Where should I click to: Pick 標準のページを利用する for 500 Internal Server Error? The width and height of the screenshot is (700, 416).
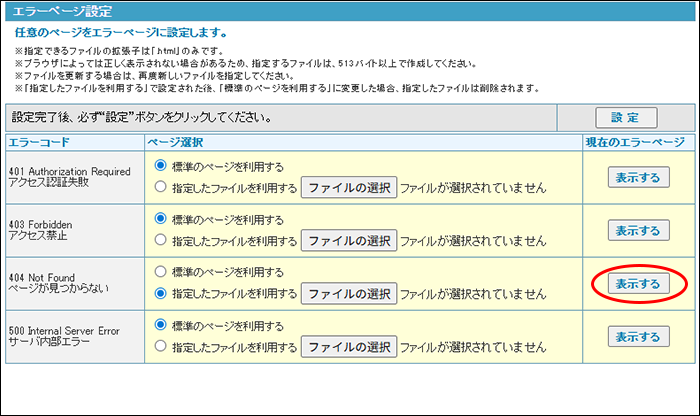[162, 326]
